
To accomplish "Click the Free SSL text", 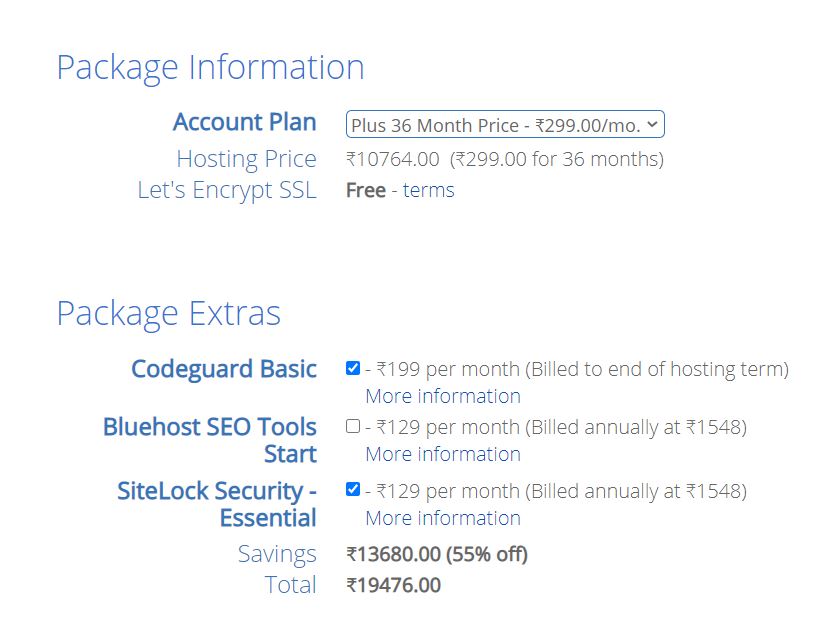I will pyautogui.click(x=365, y=190).
